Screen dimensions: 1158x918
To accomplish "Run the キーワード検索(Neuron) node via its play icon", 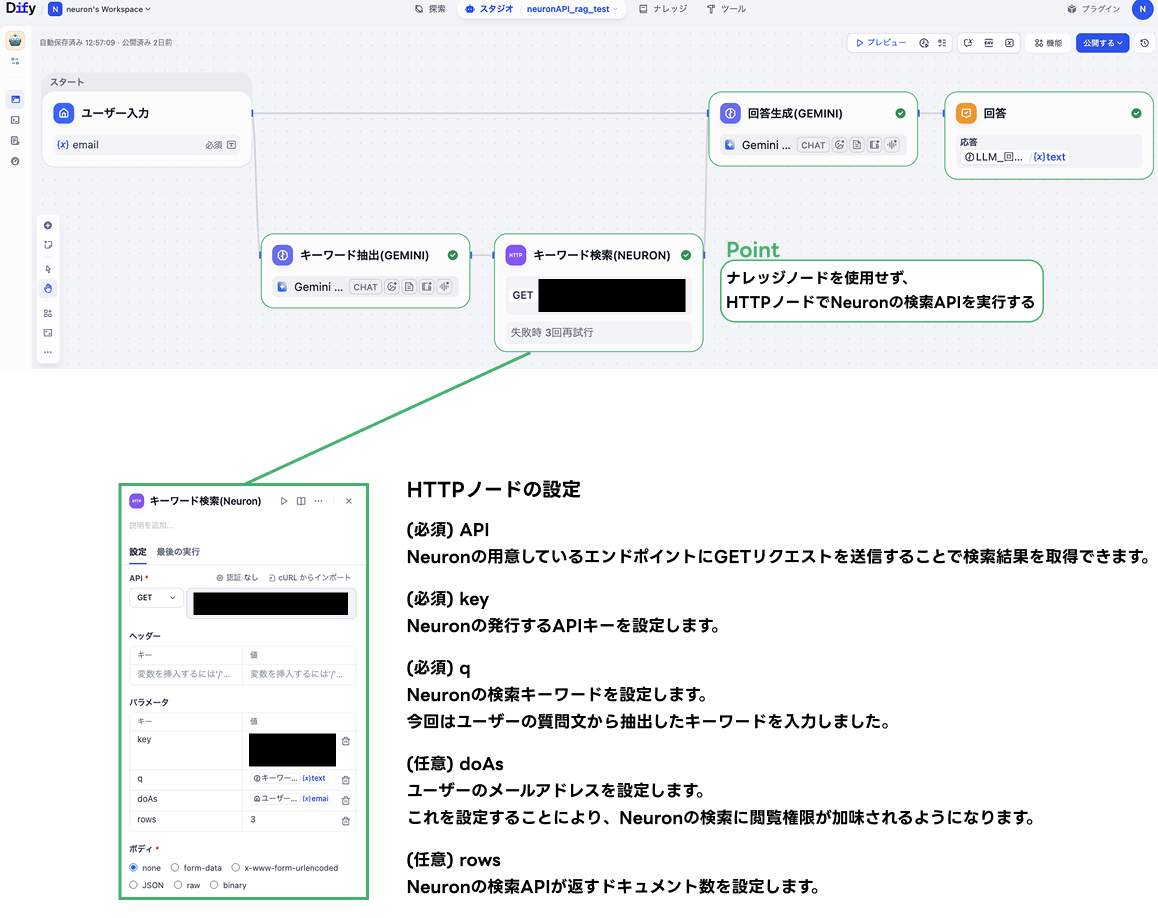I will (x=284, y=501).
